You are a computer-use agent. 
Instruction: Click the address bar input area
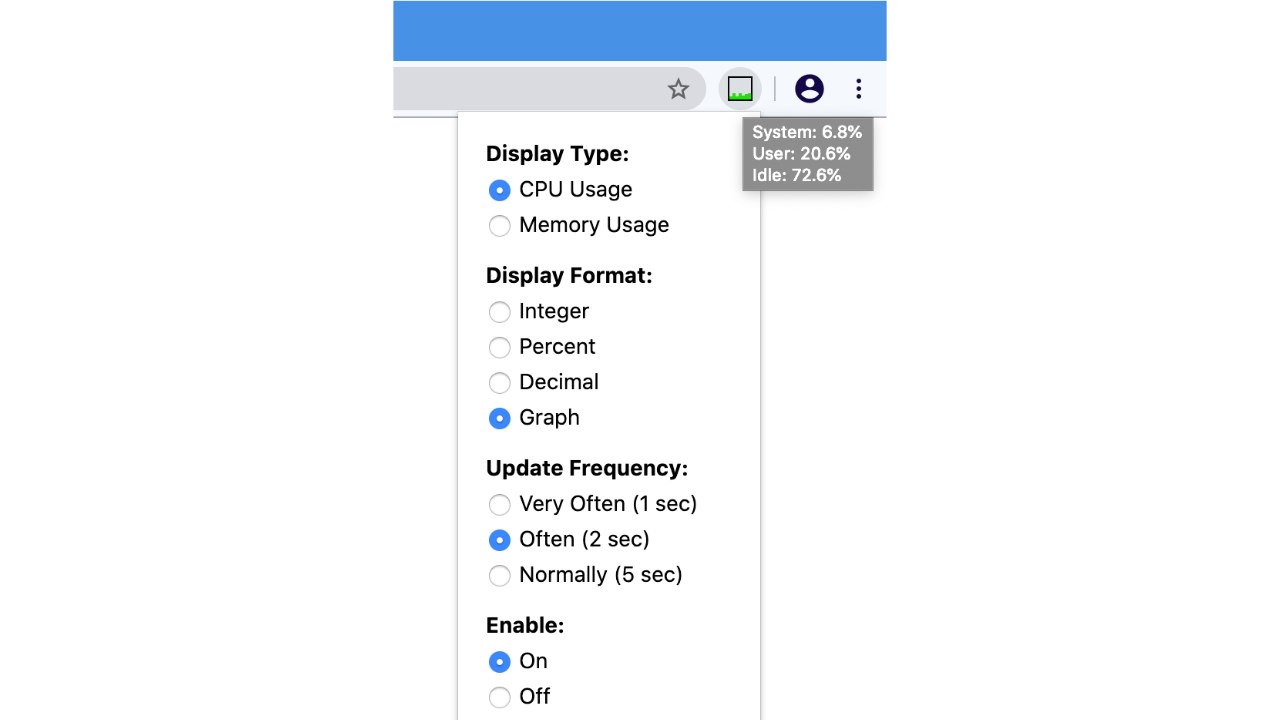[530, 89]
